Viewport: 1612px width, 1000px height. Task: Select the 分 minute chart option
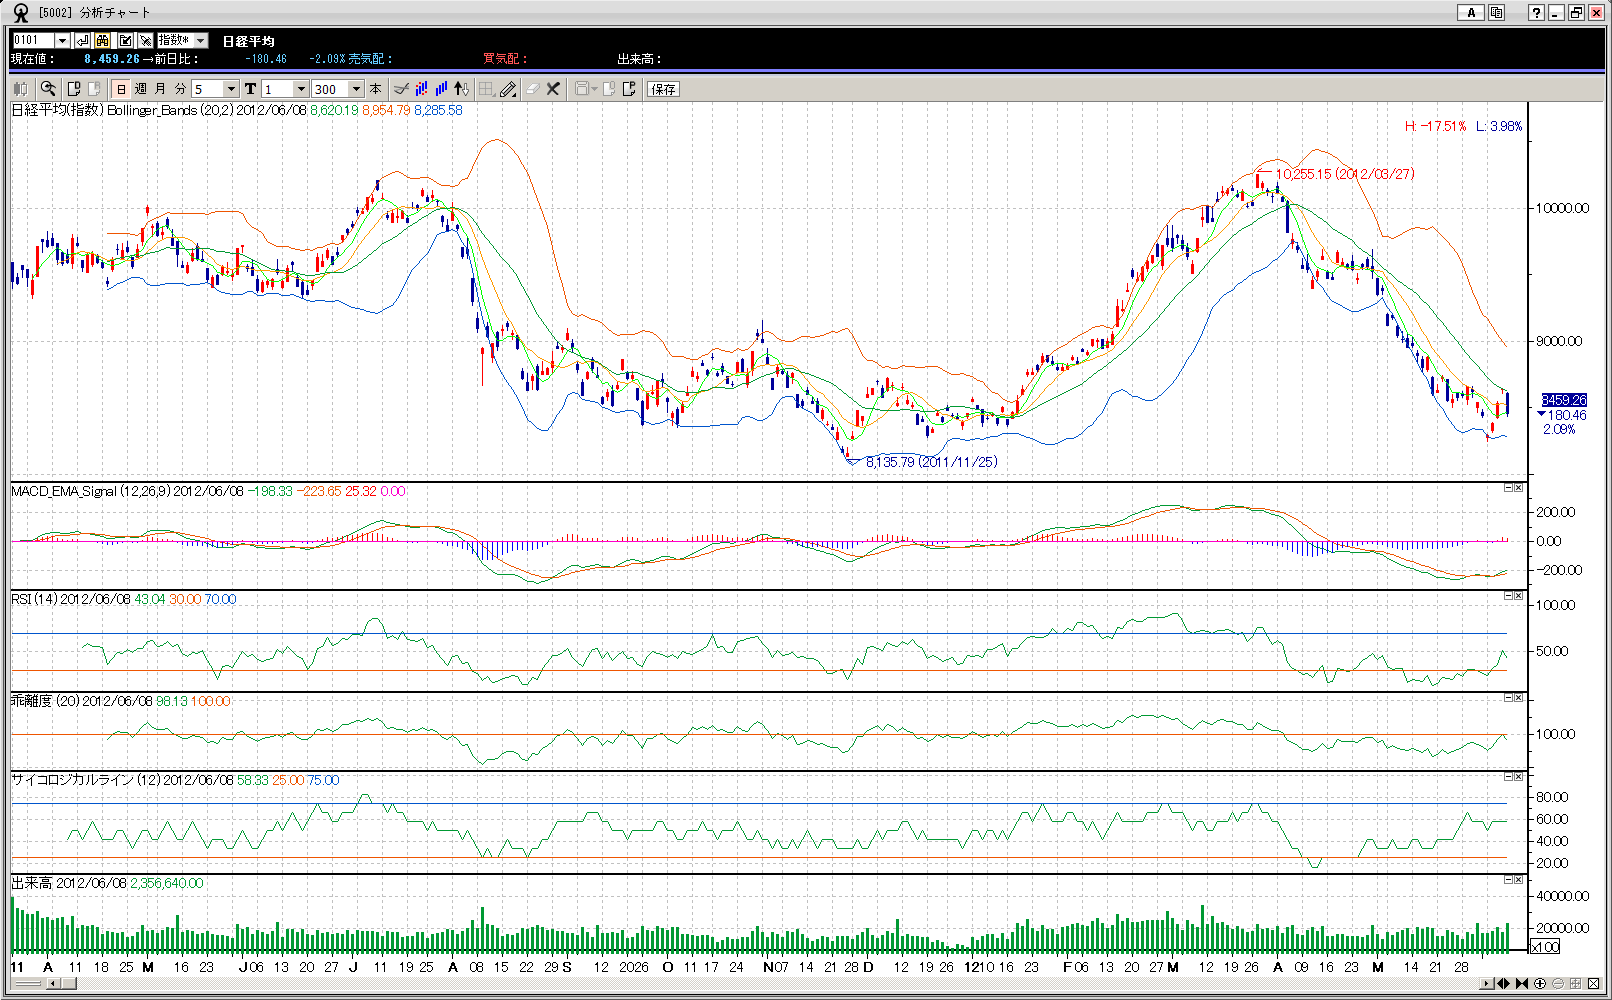(x=180, y=89)
